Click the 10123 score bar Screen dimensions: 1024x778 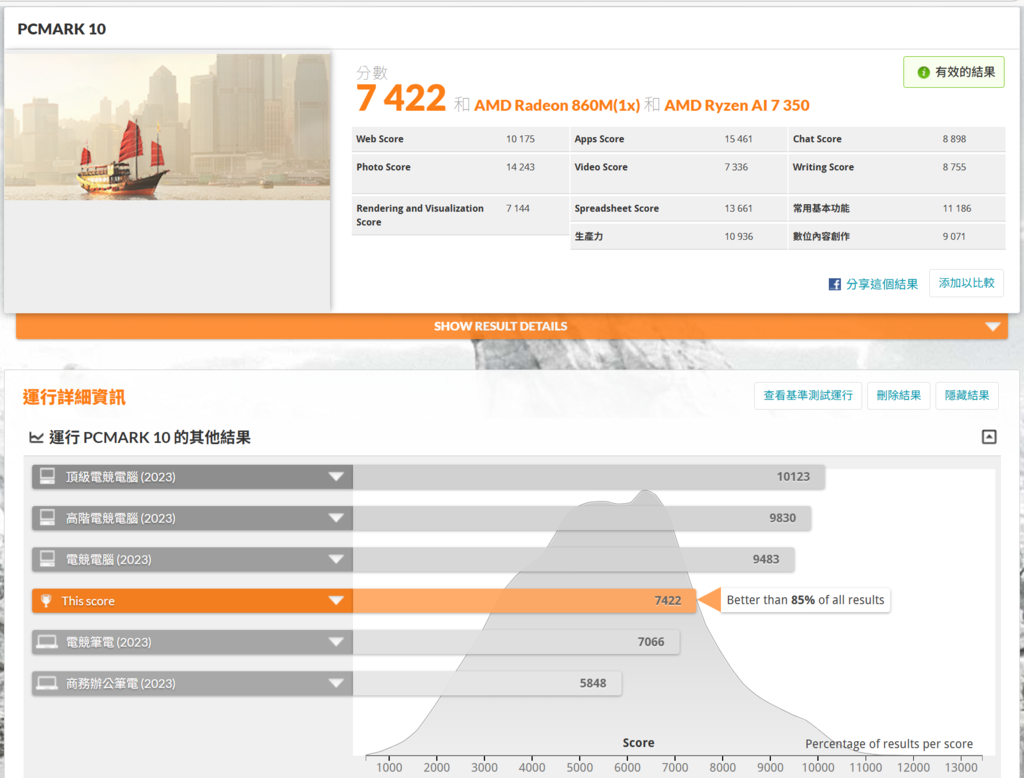[588, 477]
